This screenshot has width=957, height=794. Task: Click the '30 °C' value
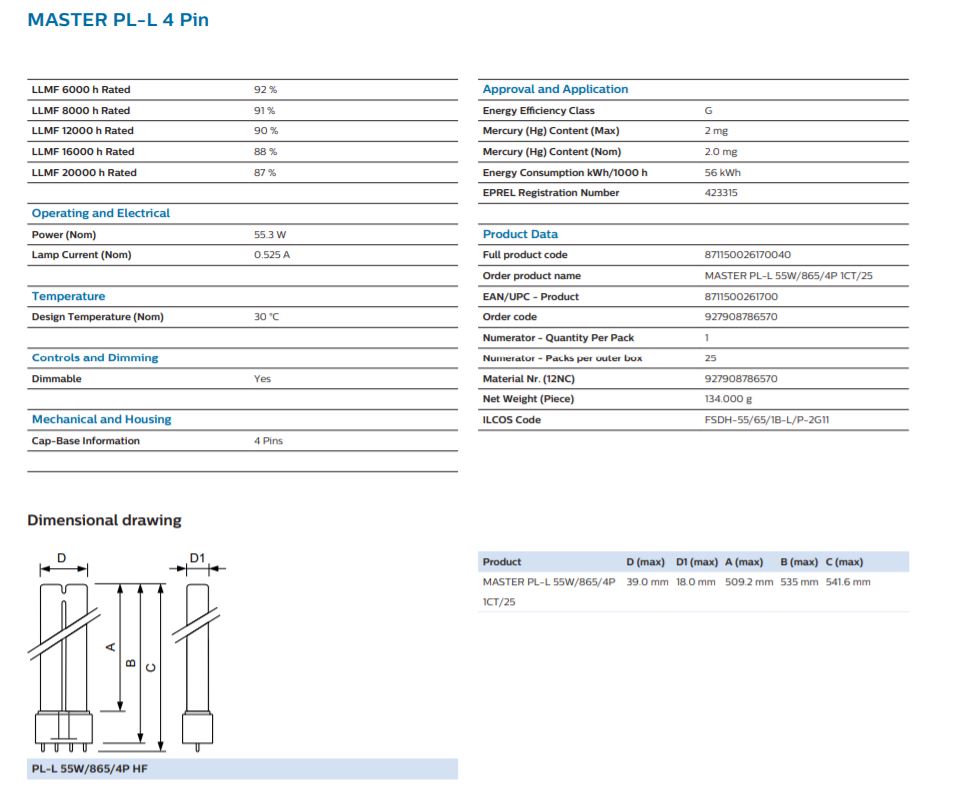tap(266, 317)
